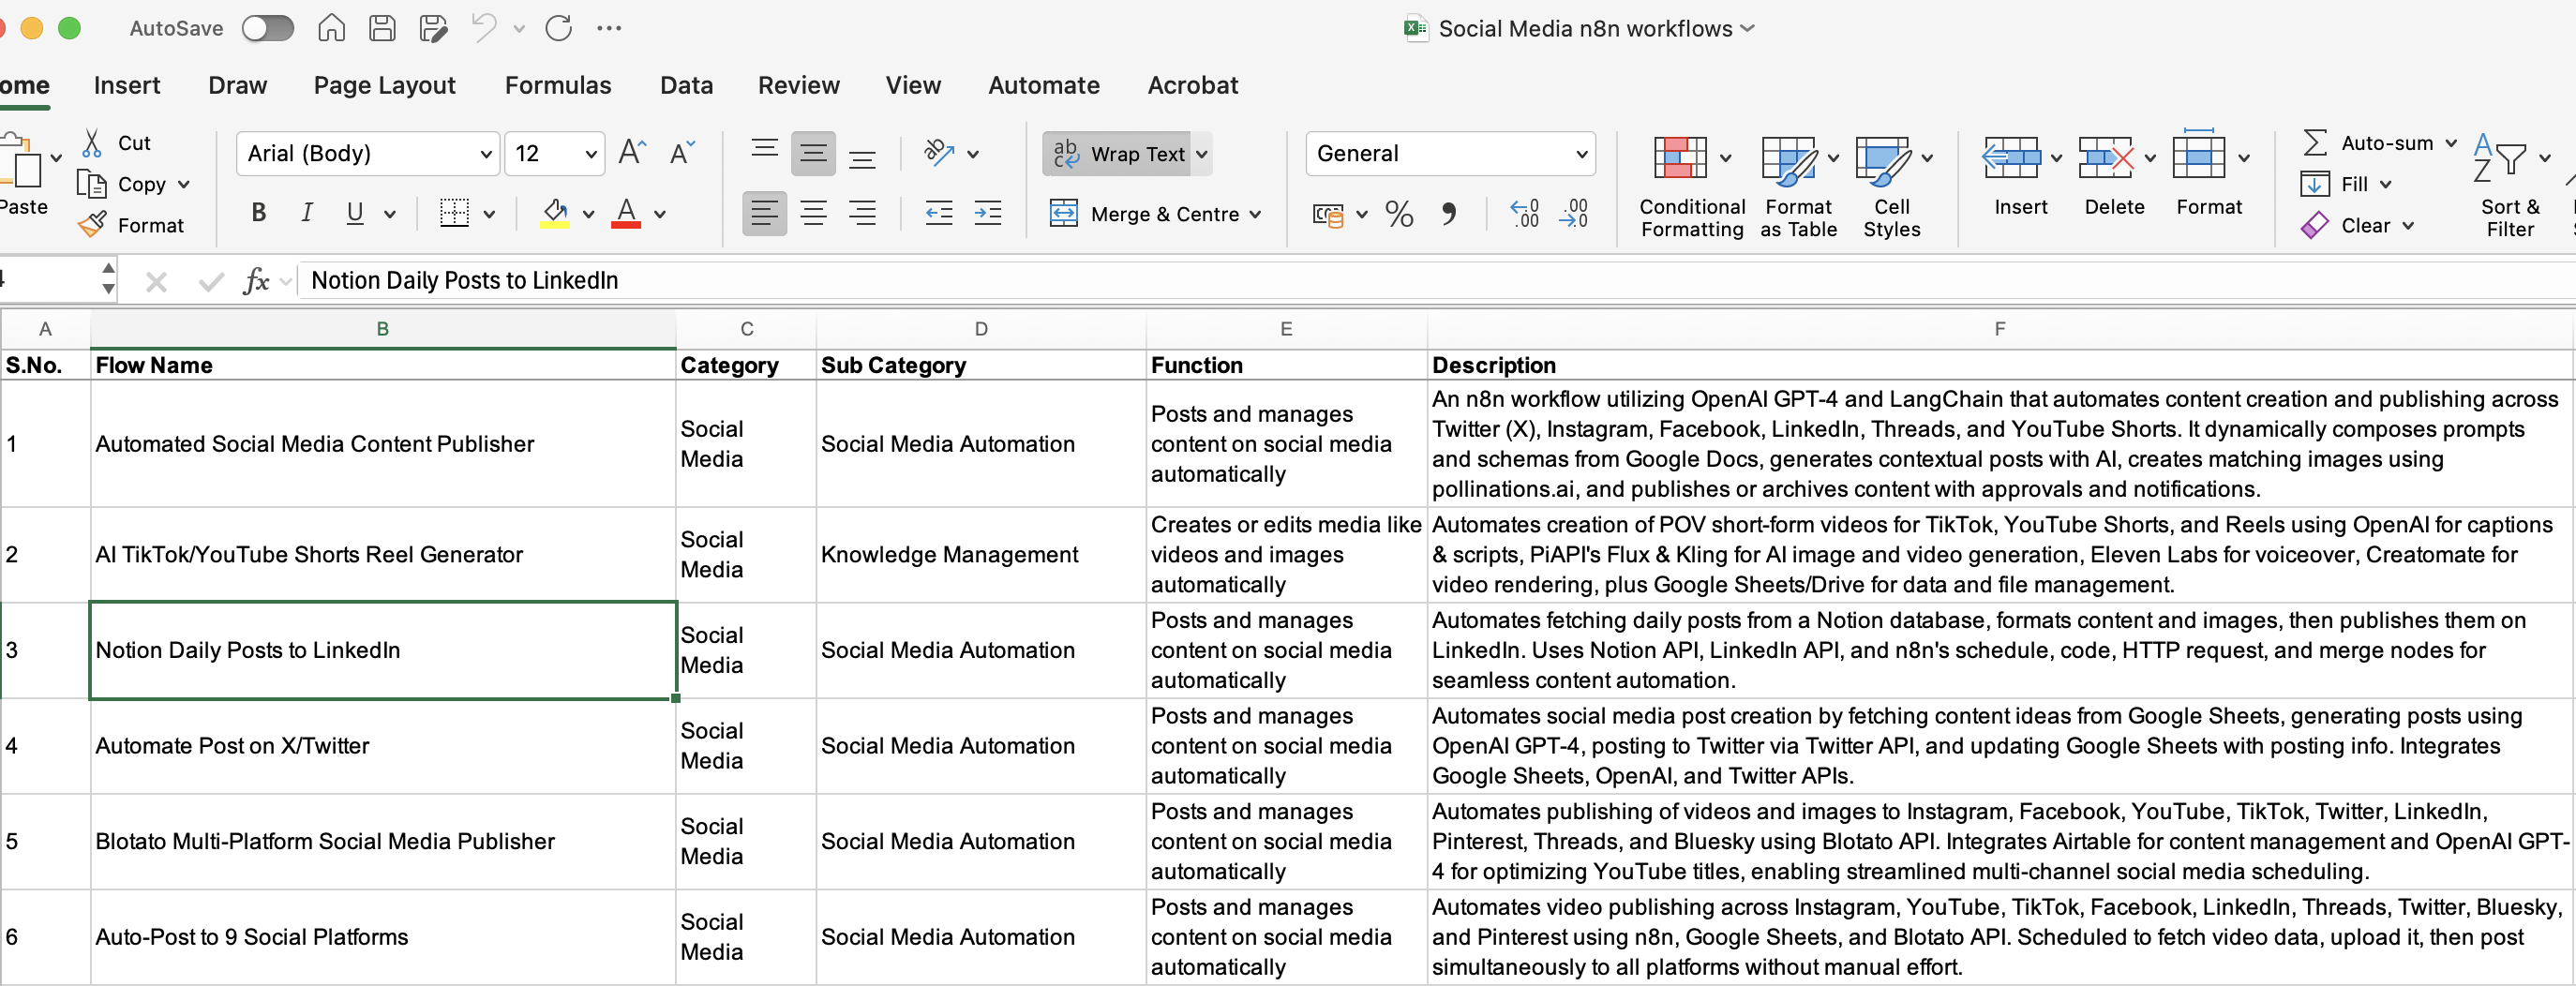
Task: Click the Clear eraser icon
Action: tap(2314, 226)
